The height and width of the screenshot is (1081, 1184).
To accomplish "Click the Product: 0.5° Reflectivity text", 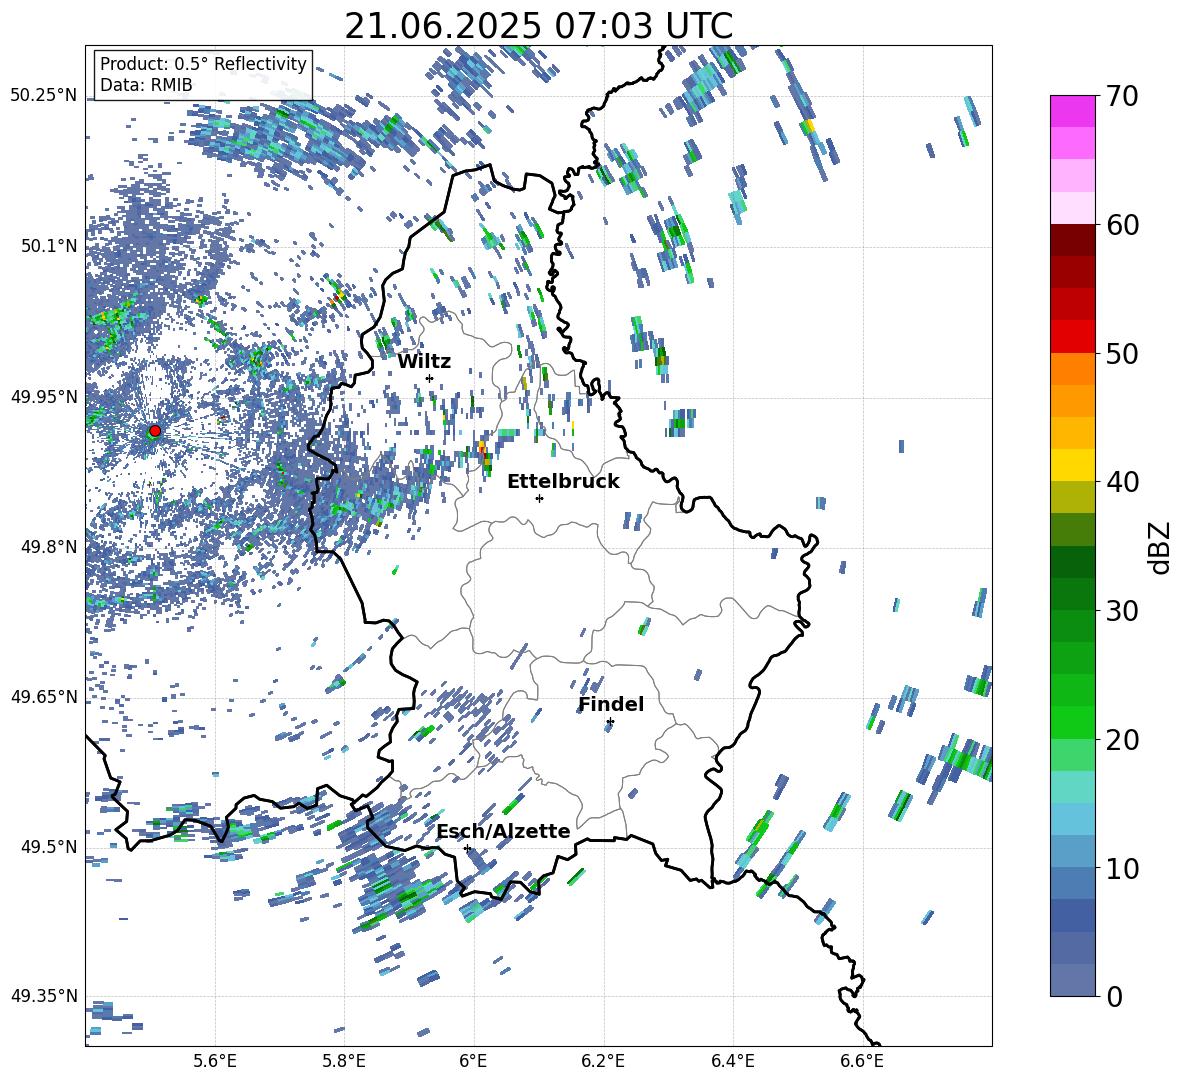I will click(x=203, y=64).
